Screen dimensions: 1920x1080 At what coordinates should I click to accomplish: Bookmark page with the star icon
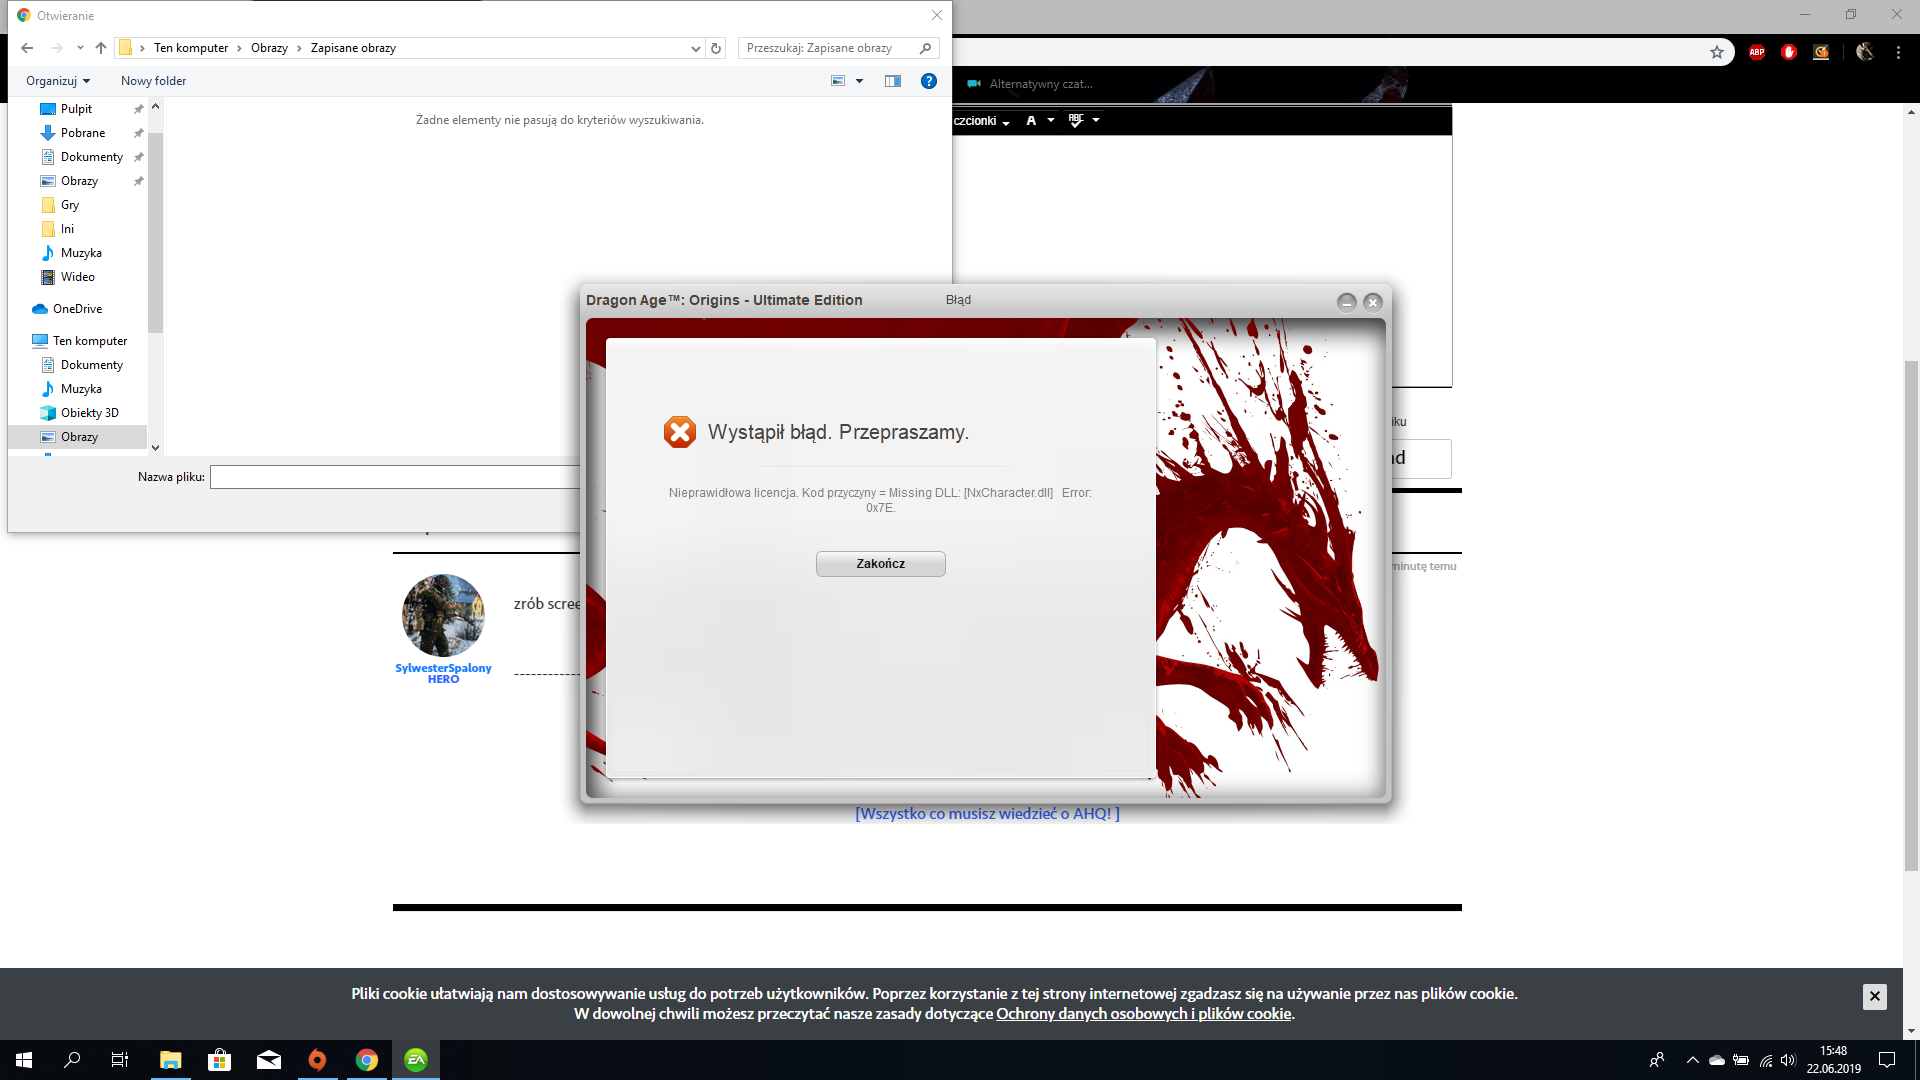pos(1717,52)
